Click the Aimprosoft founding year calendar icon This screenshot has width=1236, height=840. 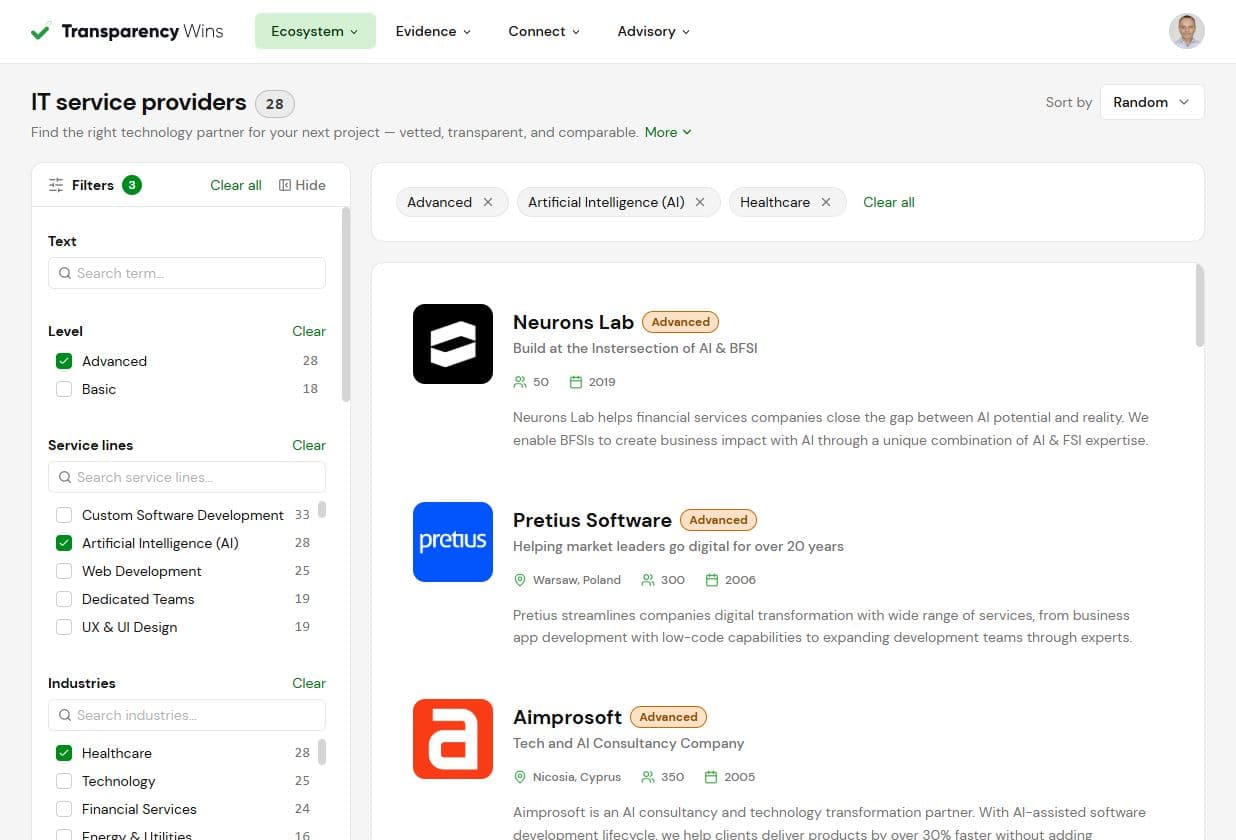712,777
